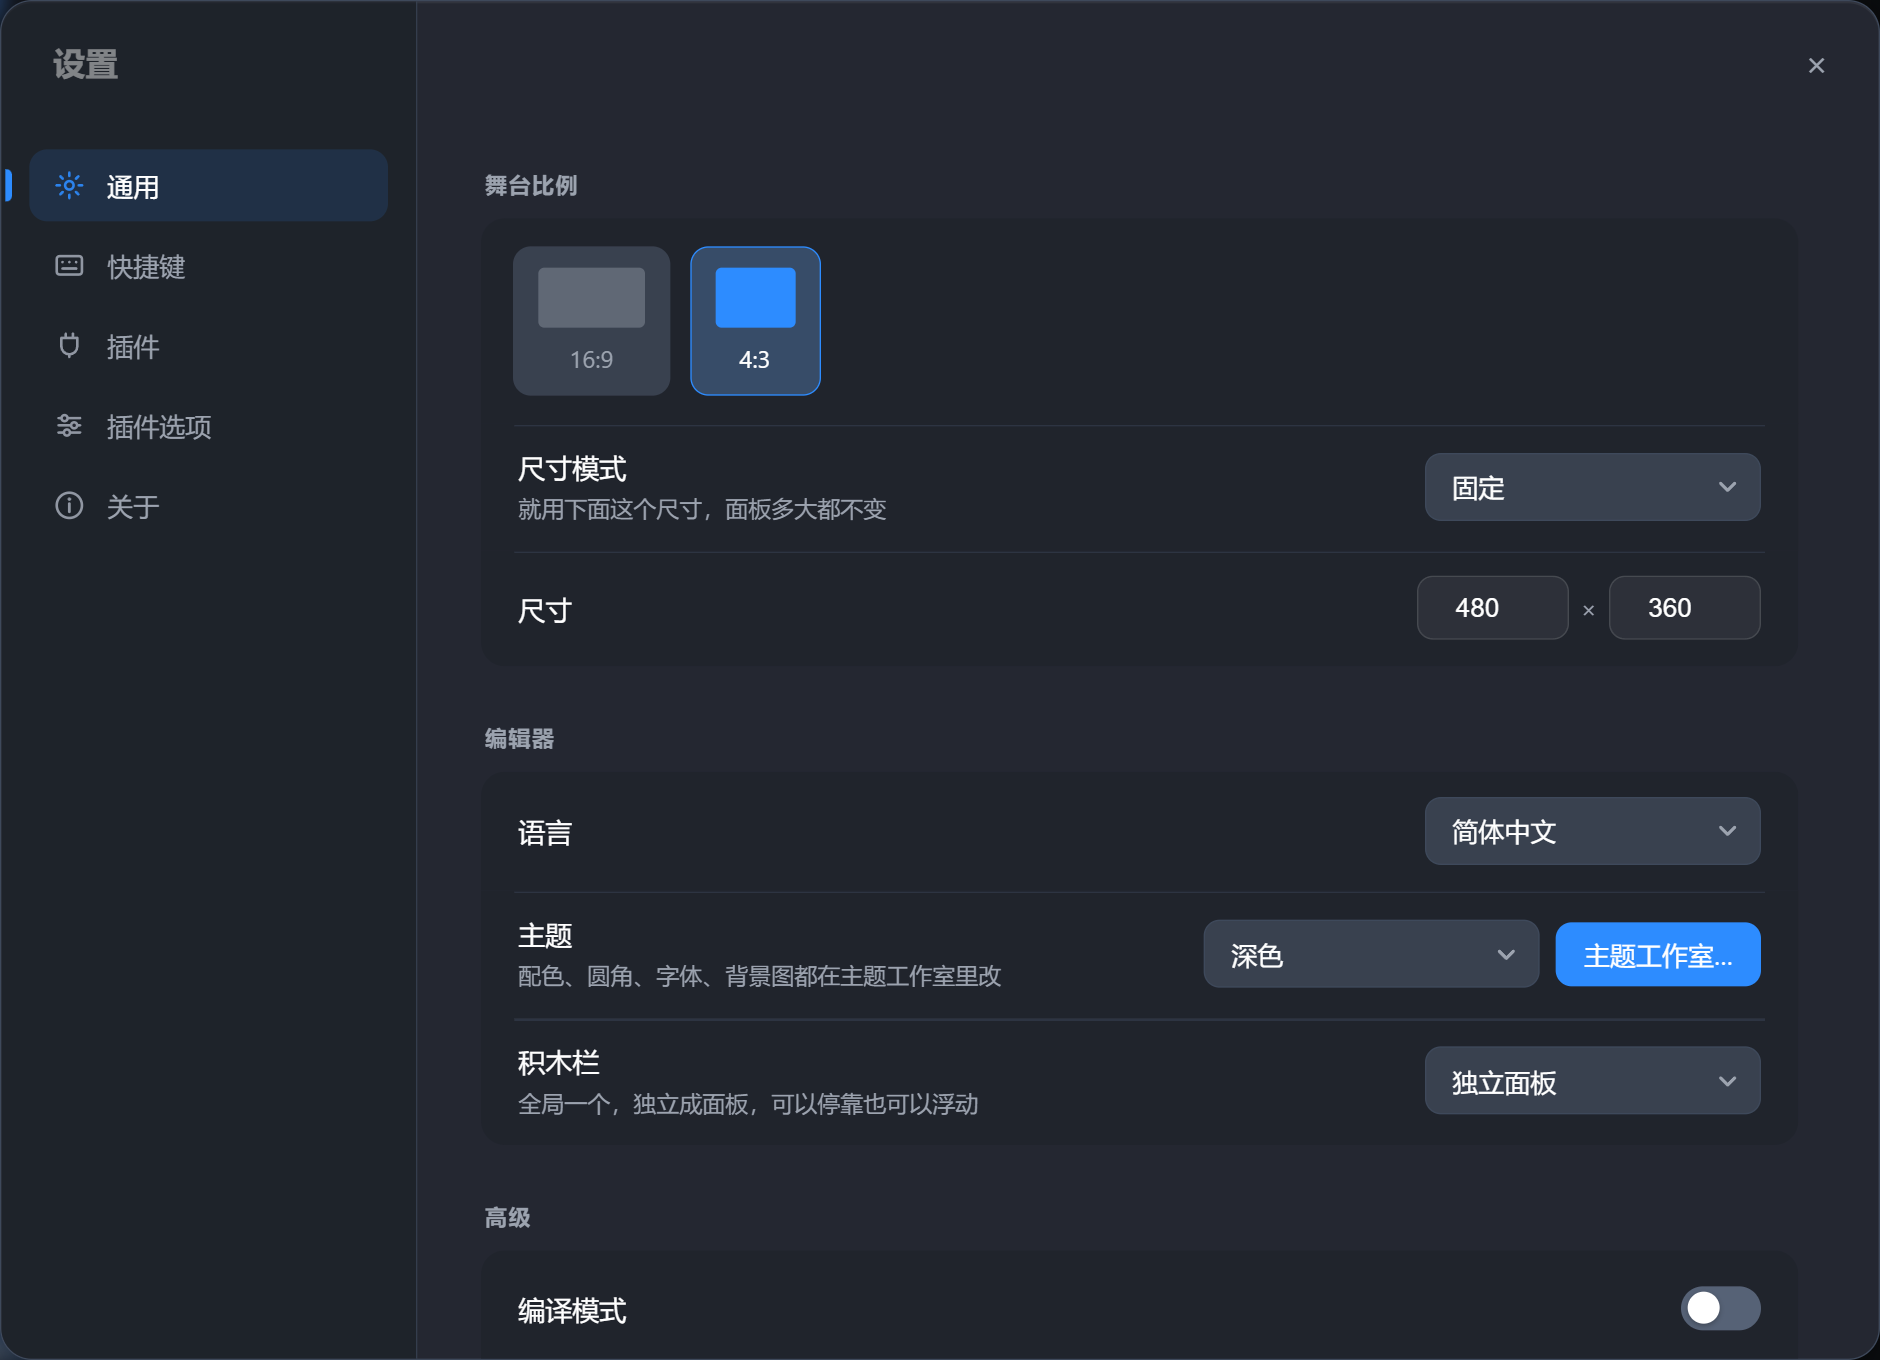Click the 就用下面这个尺寸 description text
The width and height of the screenshot is (1880, 1360).
coord(702,510)
